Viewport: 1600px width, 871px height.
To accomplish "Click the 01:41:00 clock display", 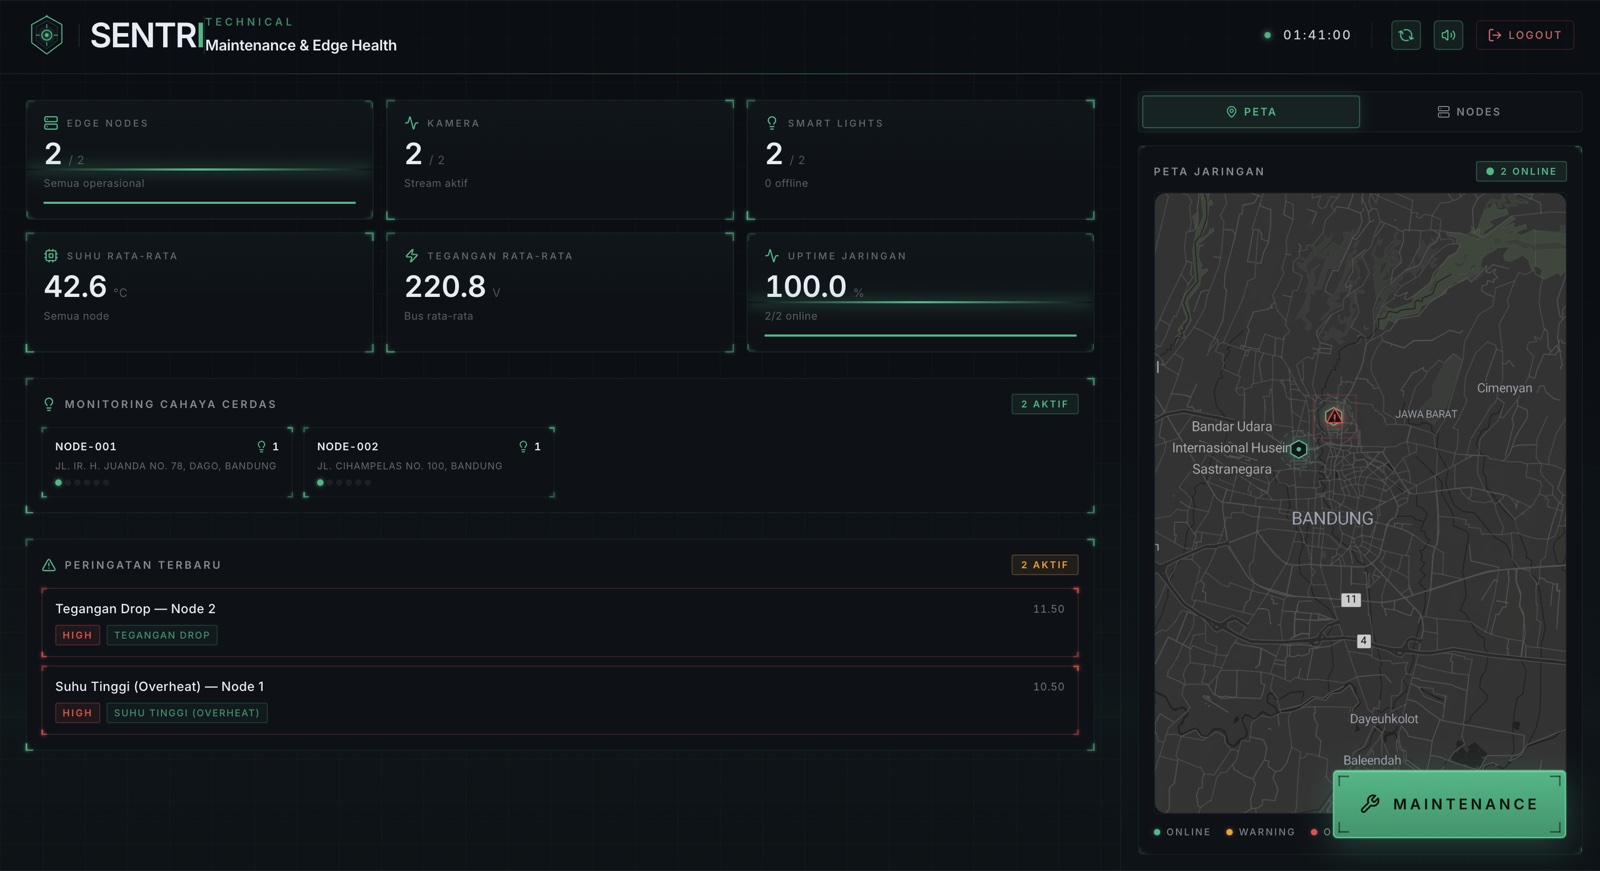I will (1317, 35).
